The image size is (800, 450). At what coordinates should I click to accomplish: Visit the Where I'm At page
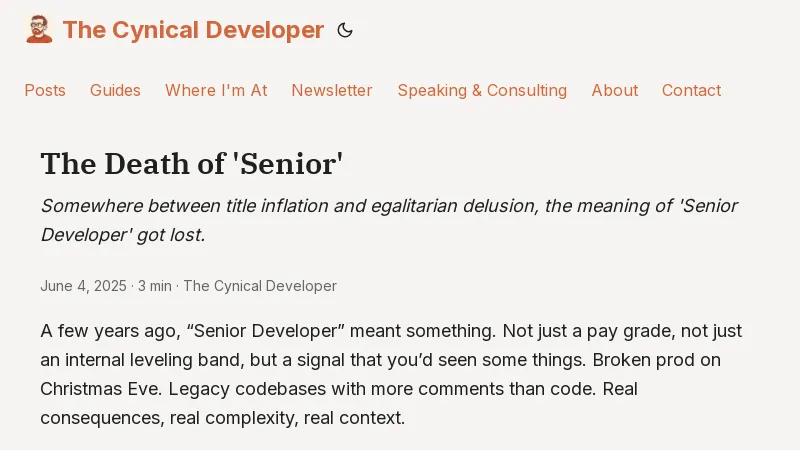(216, 90)
